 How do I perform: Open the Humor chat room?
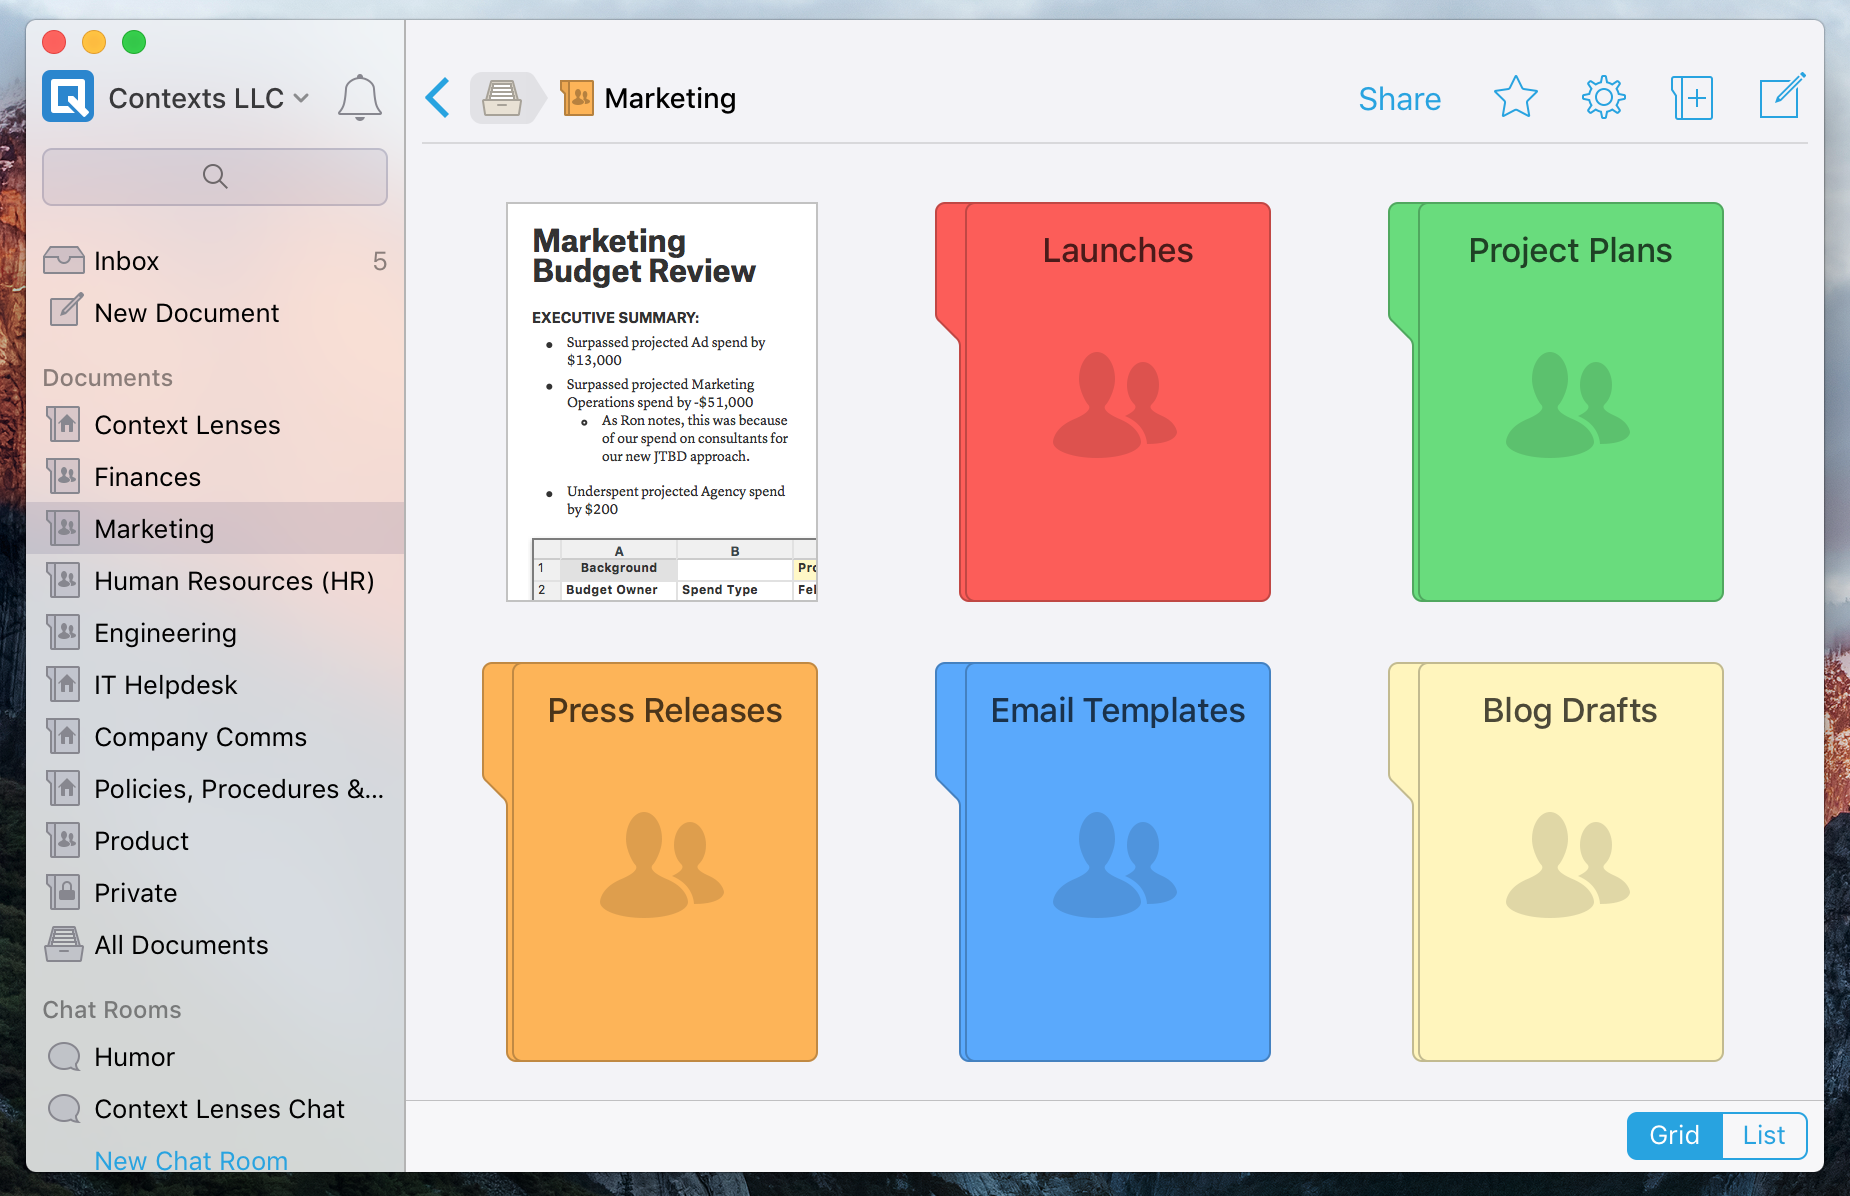[134, 1057]
